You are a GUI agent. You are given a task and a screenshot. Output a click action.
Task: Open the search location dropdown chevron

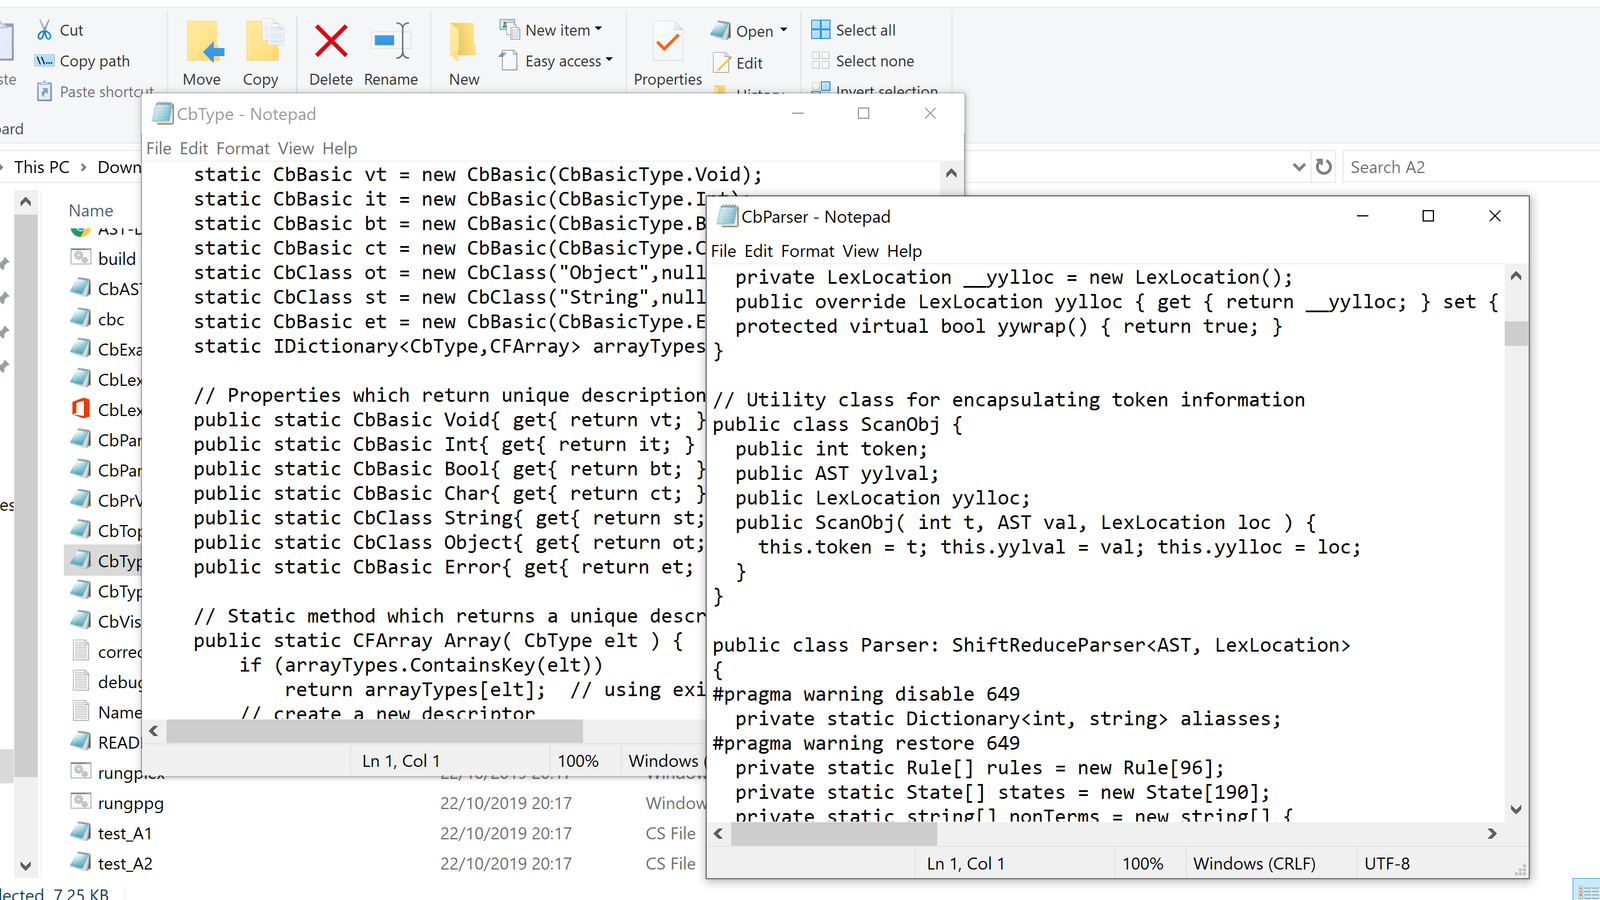click(x=1298, y=167)
